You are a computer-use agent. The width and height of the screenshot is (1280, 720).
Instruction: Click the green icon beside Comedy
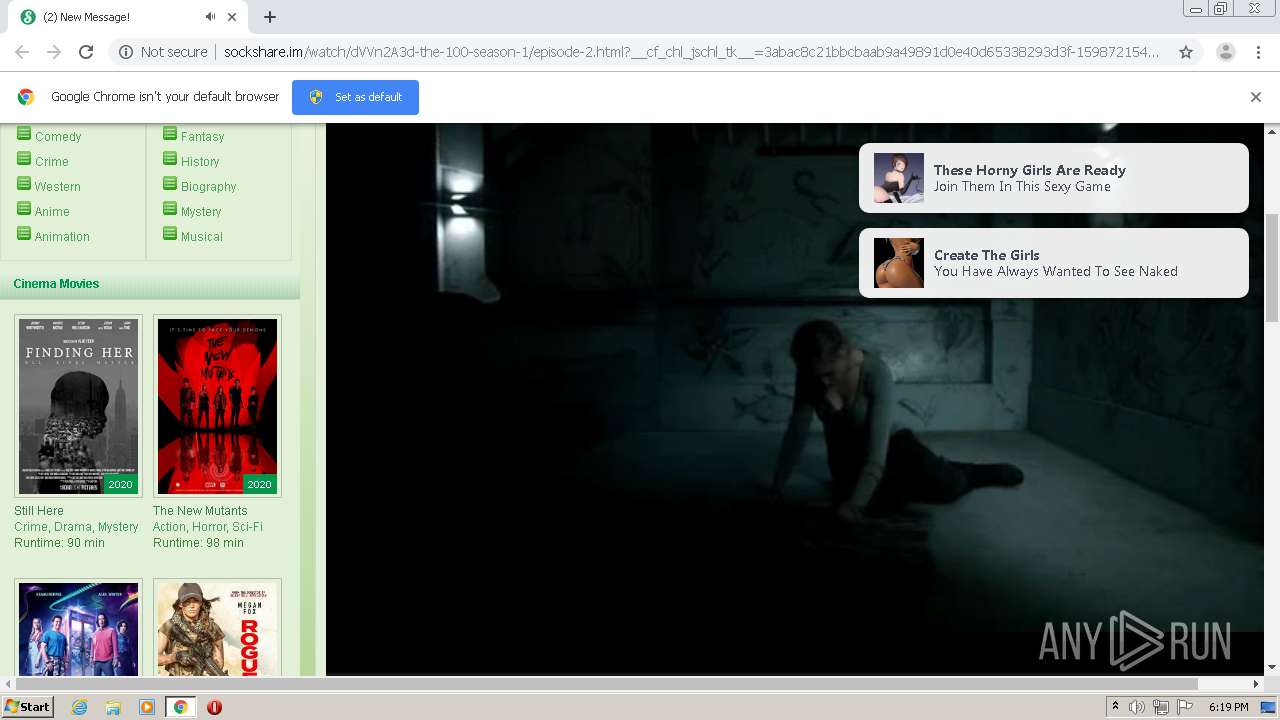(x=24, y=133)
